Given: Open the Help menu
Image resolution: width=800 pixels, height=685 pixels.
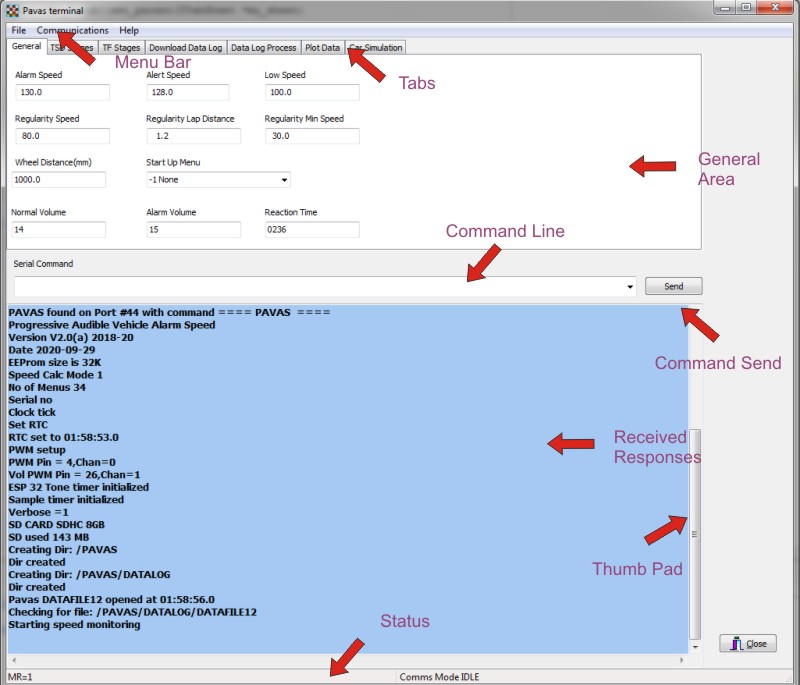Looking at the screenshot, I should (129, 31).
